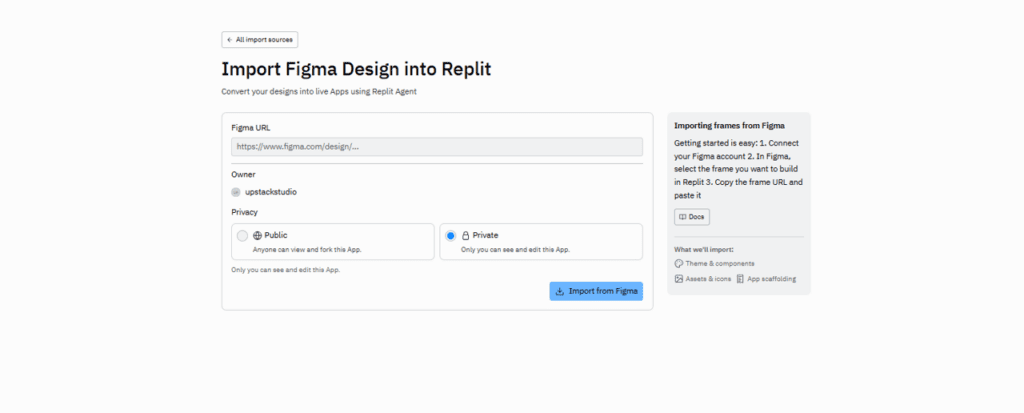Open the Docs link

pyautogui.click(x=692, y=217)
